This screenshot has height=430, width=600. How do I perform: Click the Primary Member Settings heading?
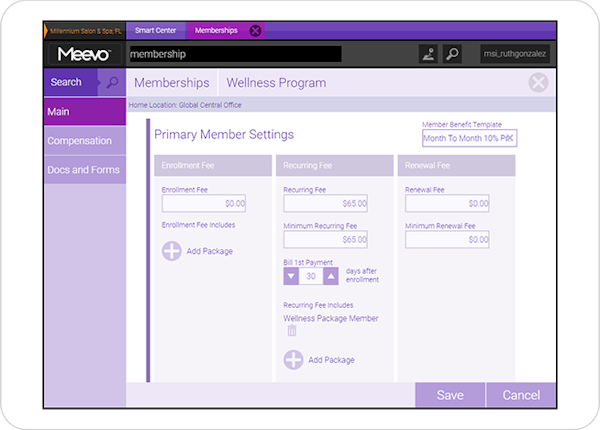pos(224,135)
